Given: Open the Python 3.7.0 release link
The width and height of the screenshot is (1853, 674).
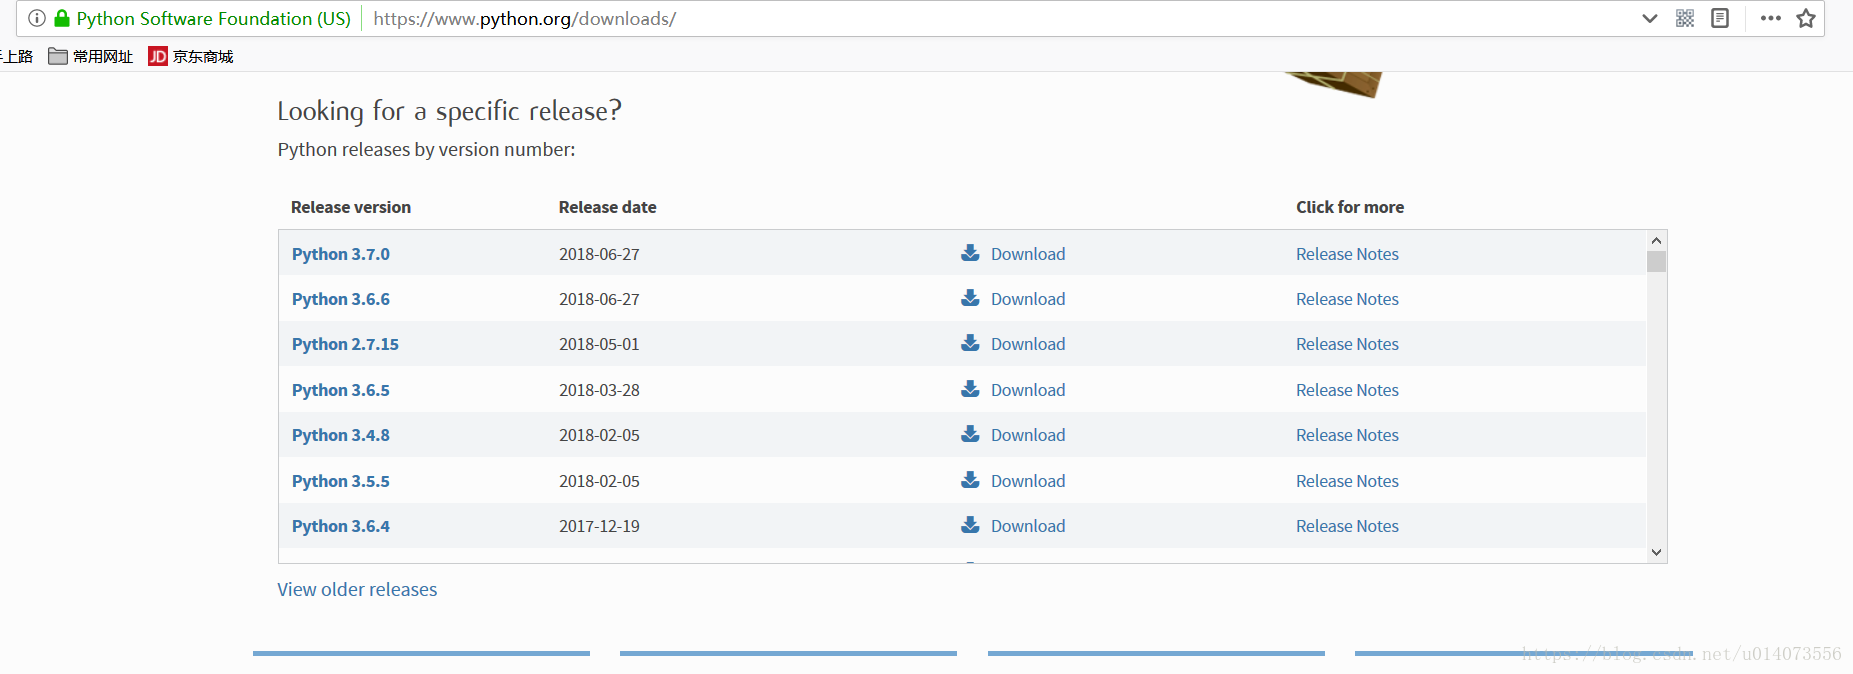Looking at the screenshot, I should coord(341,254).
